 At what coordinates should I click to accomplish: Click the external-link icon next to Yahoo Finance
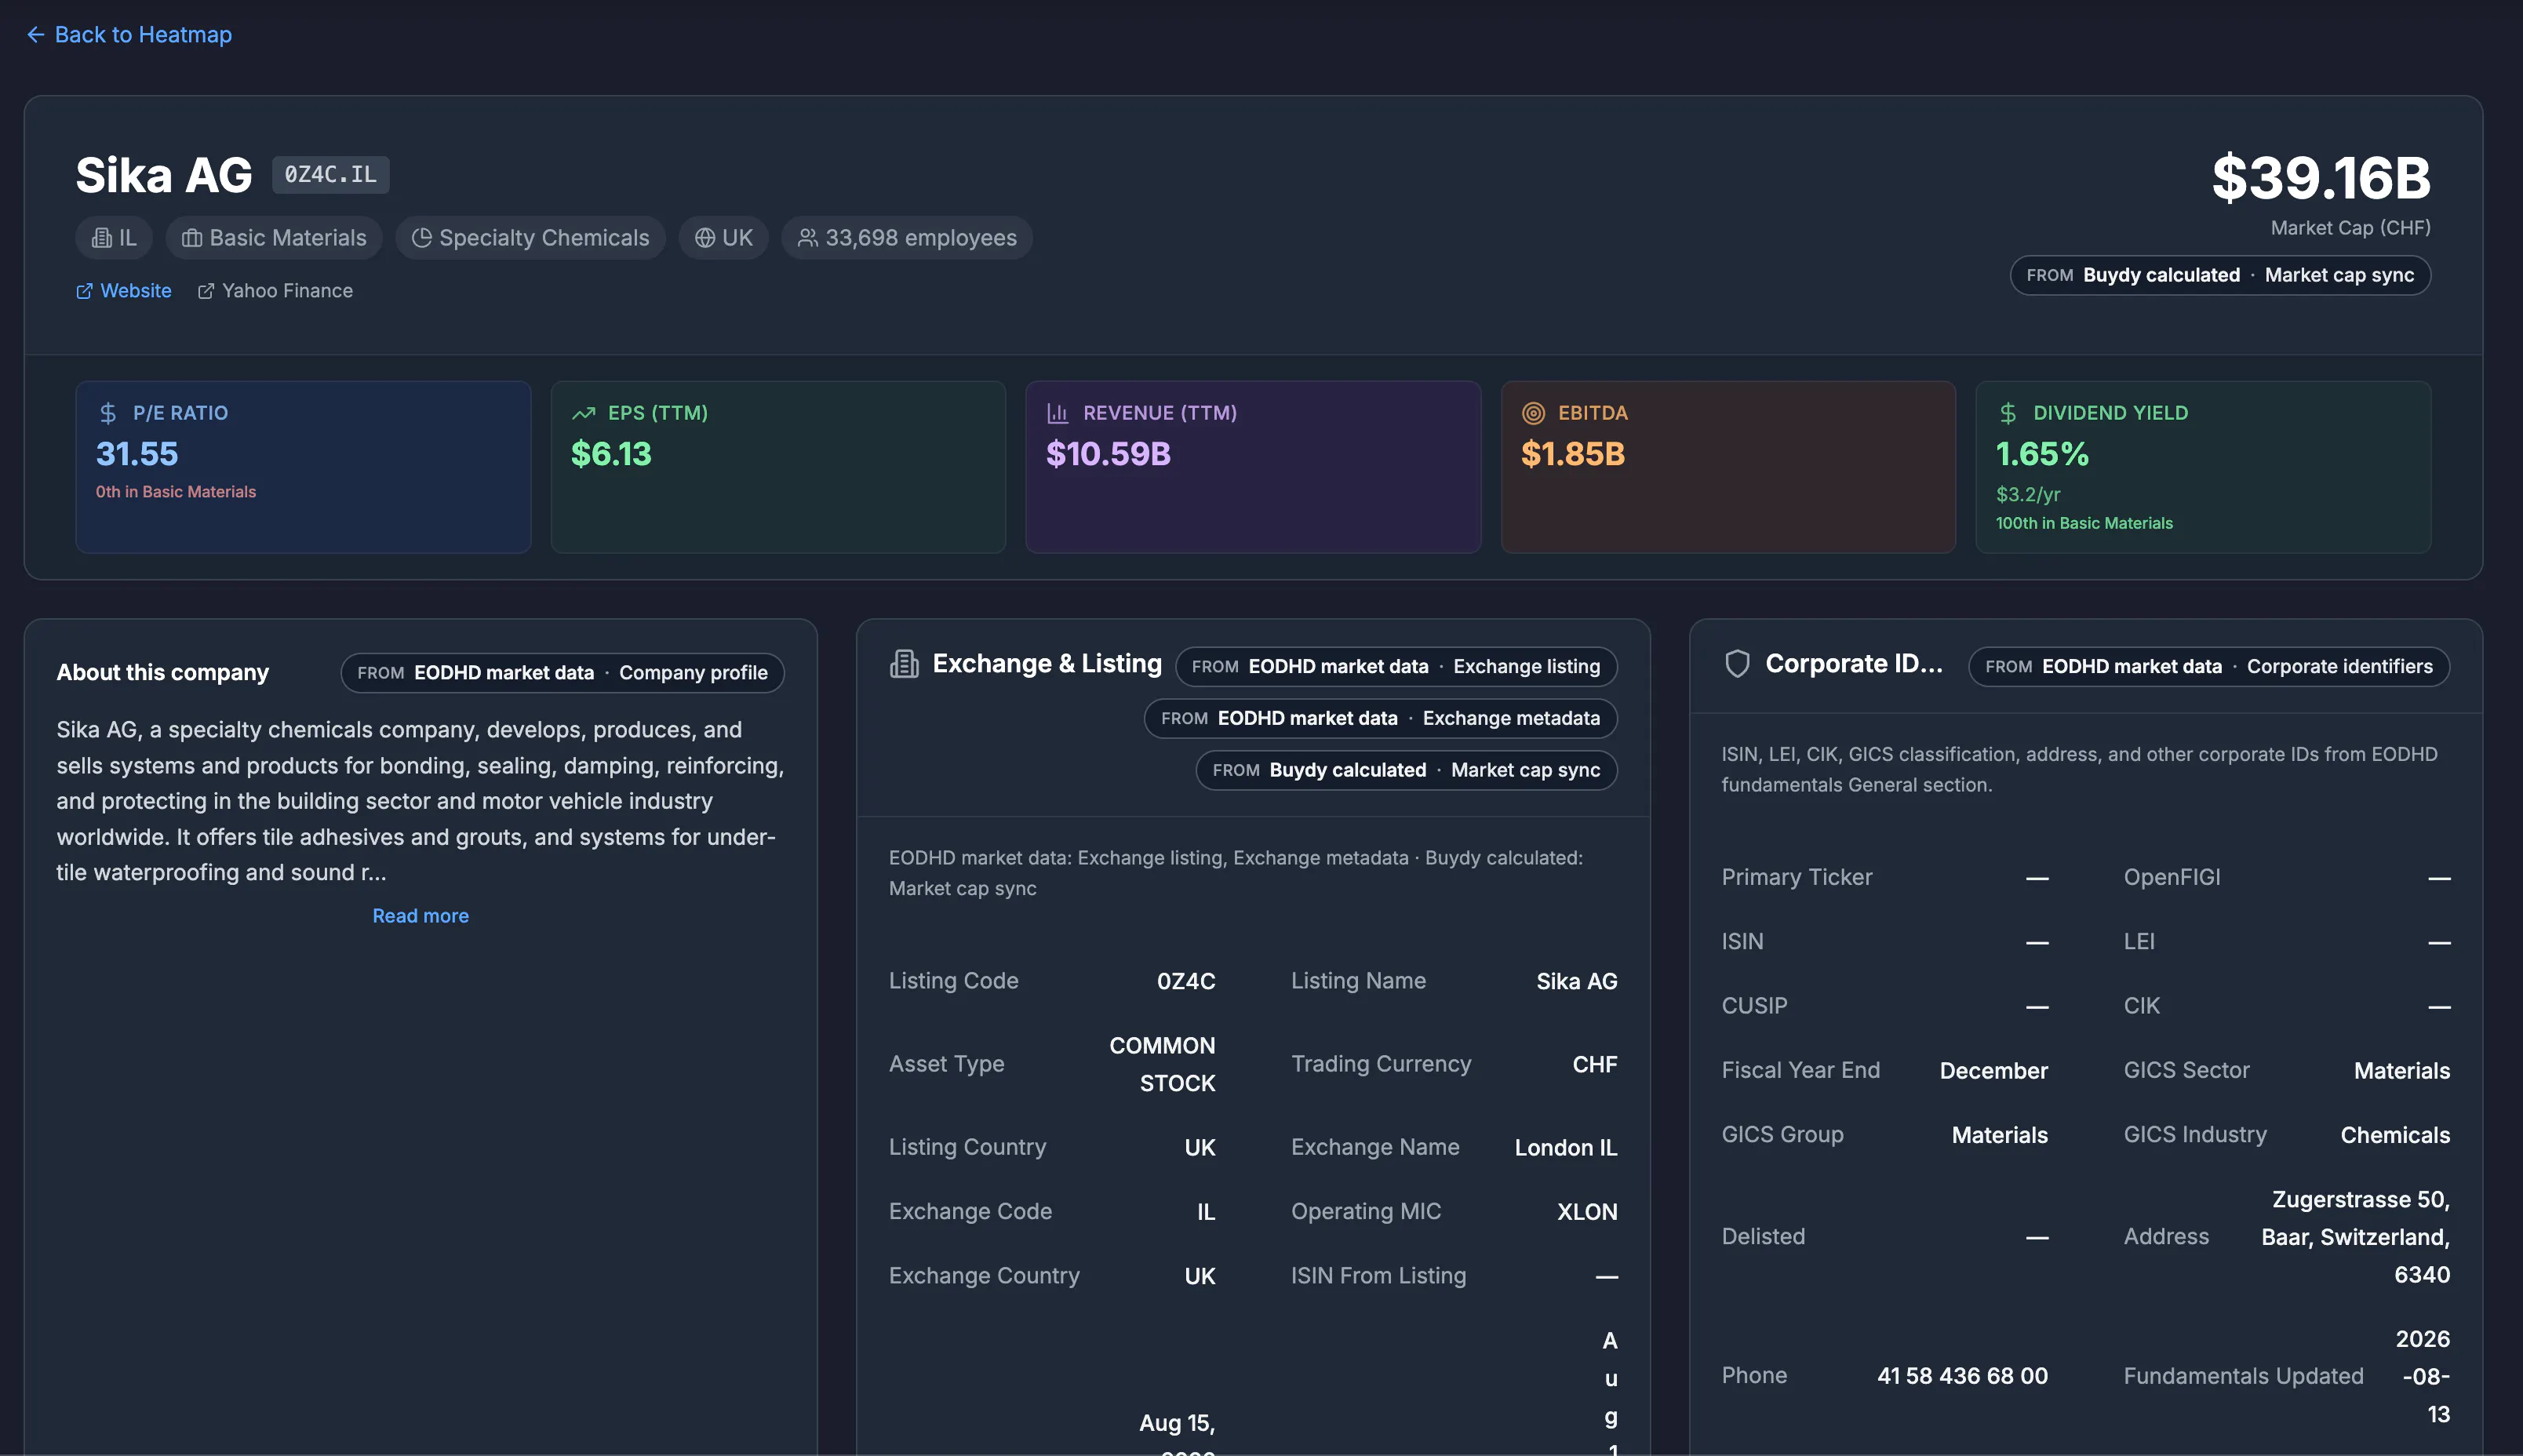(x=205, y=291)
